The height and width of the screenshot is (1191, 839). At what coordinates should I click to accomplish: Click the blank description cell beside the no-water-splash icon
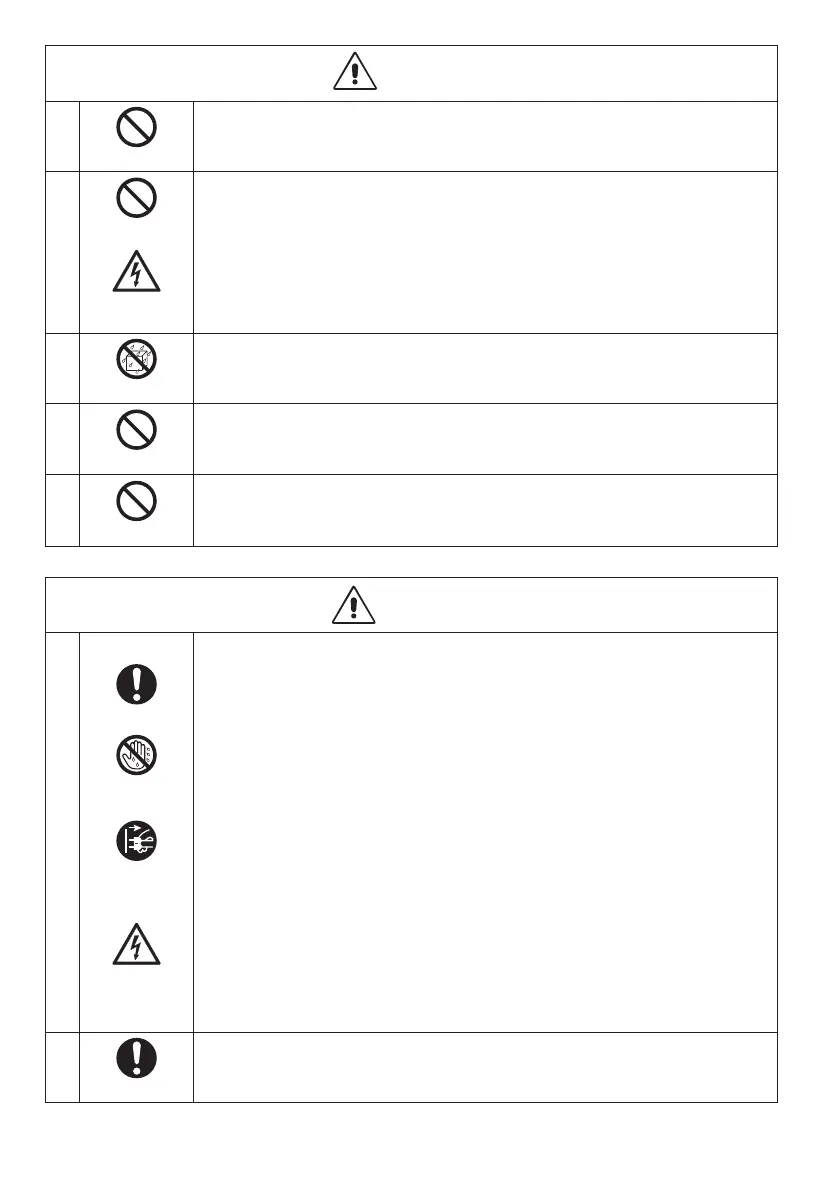(x=485, y=368)
